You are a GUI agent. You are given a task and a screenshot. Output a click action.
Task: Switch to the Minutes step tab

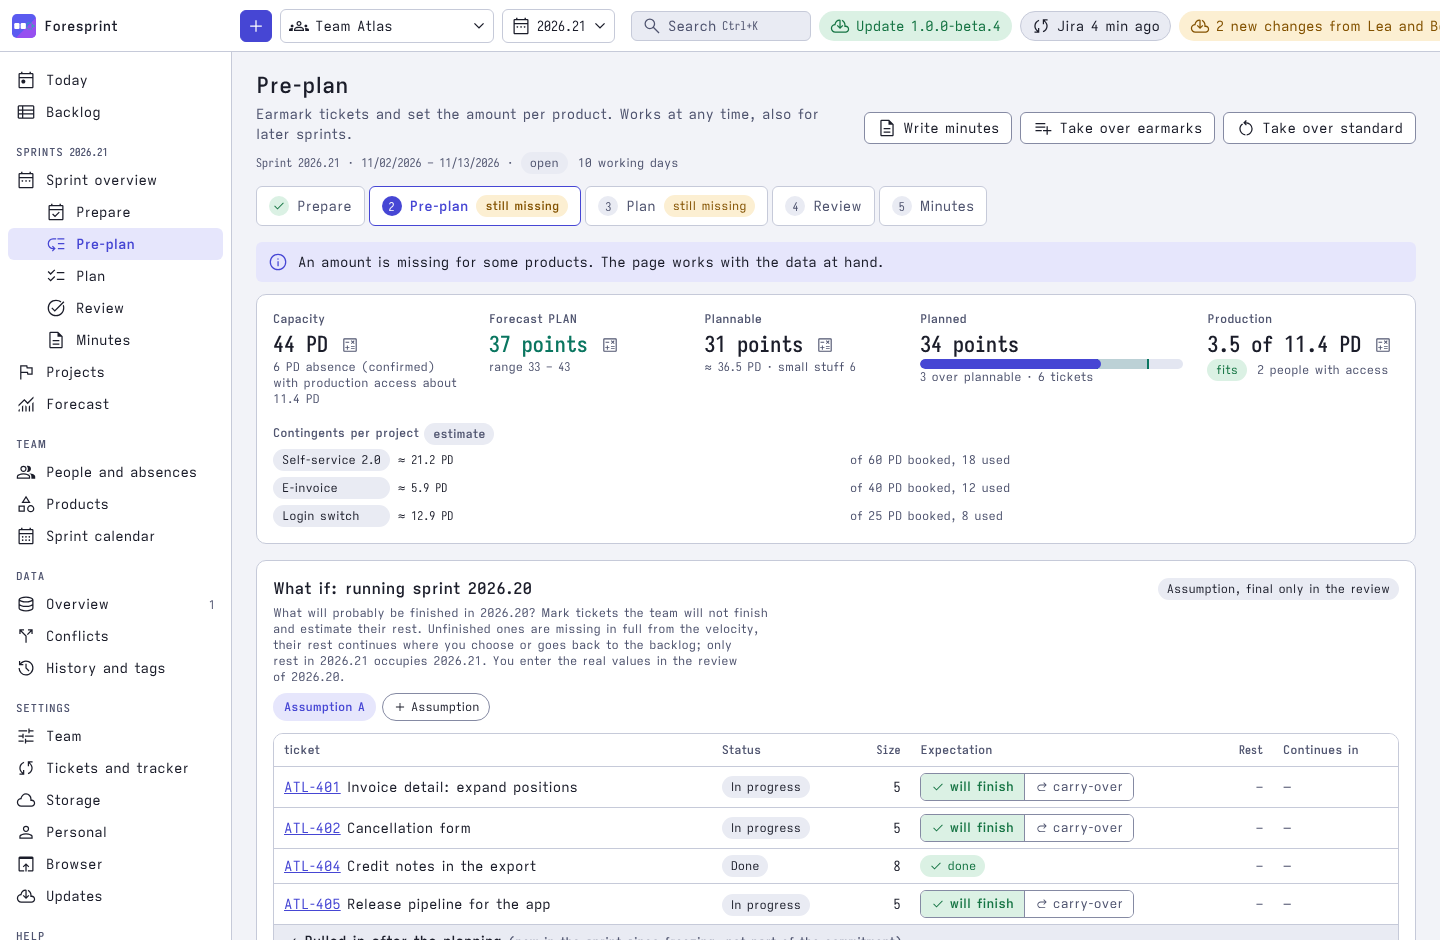pos(933,206)
